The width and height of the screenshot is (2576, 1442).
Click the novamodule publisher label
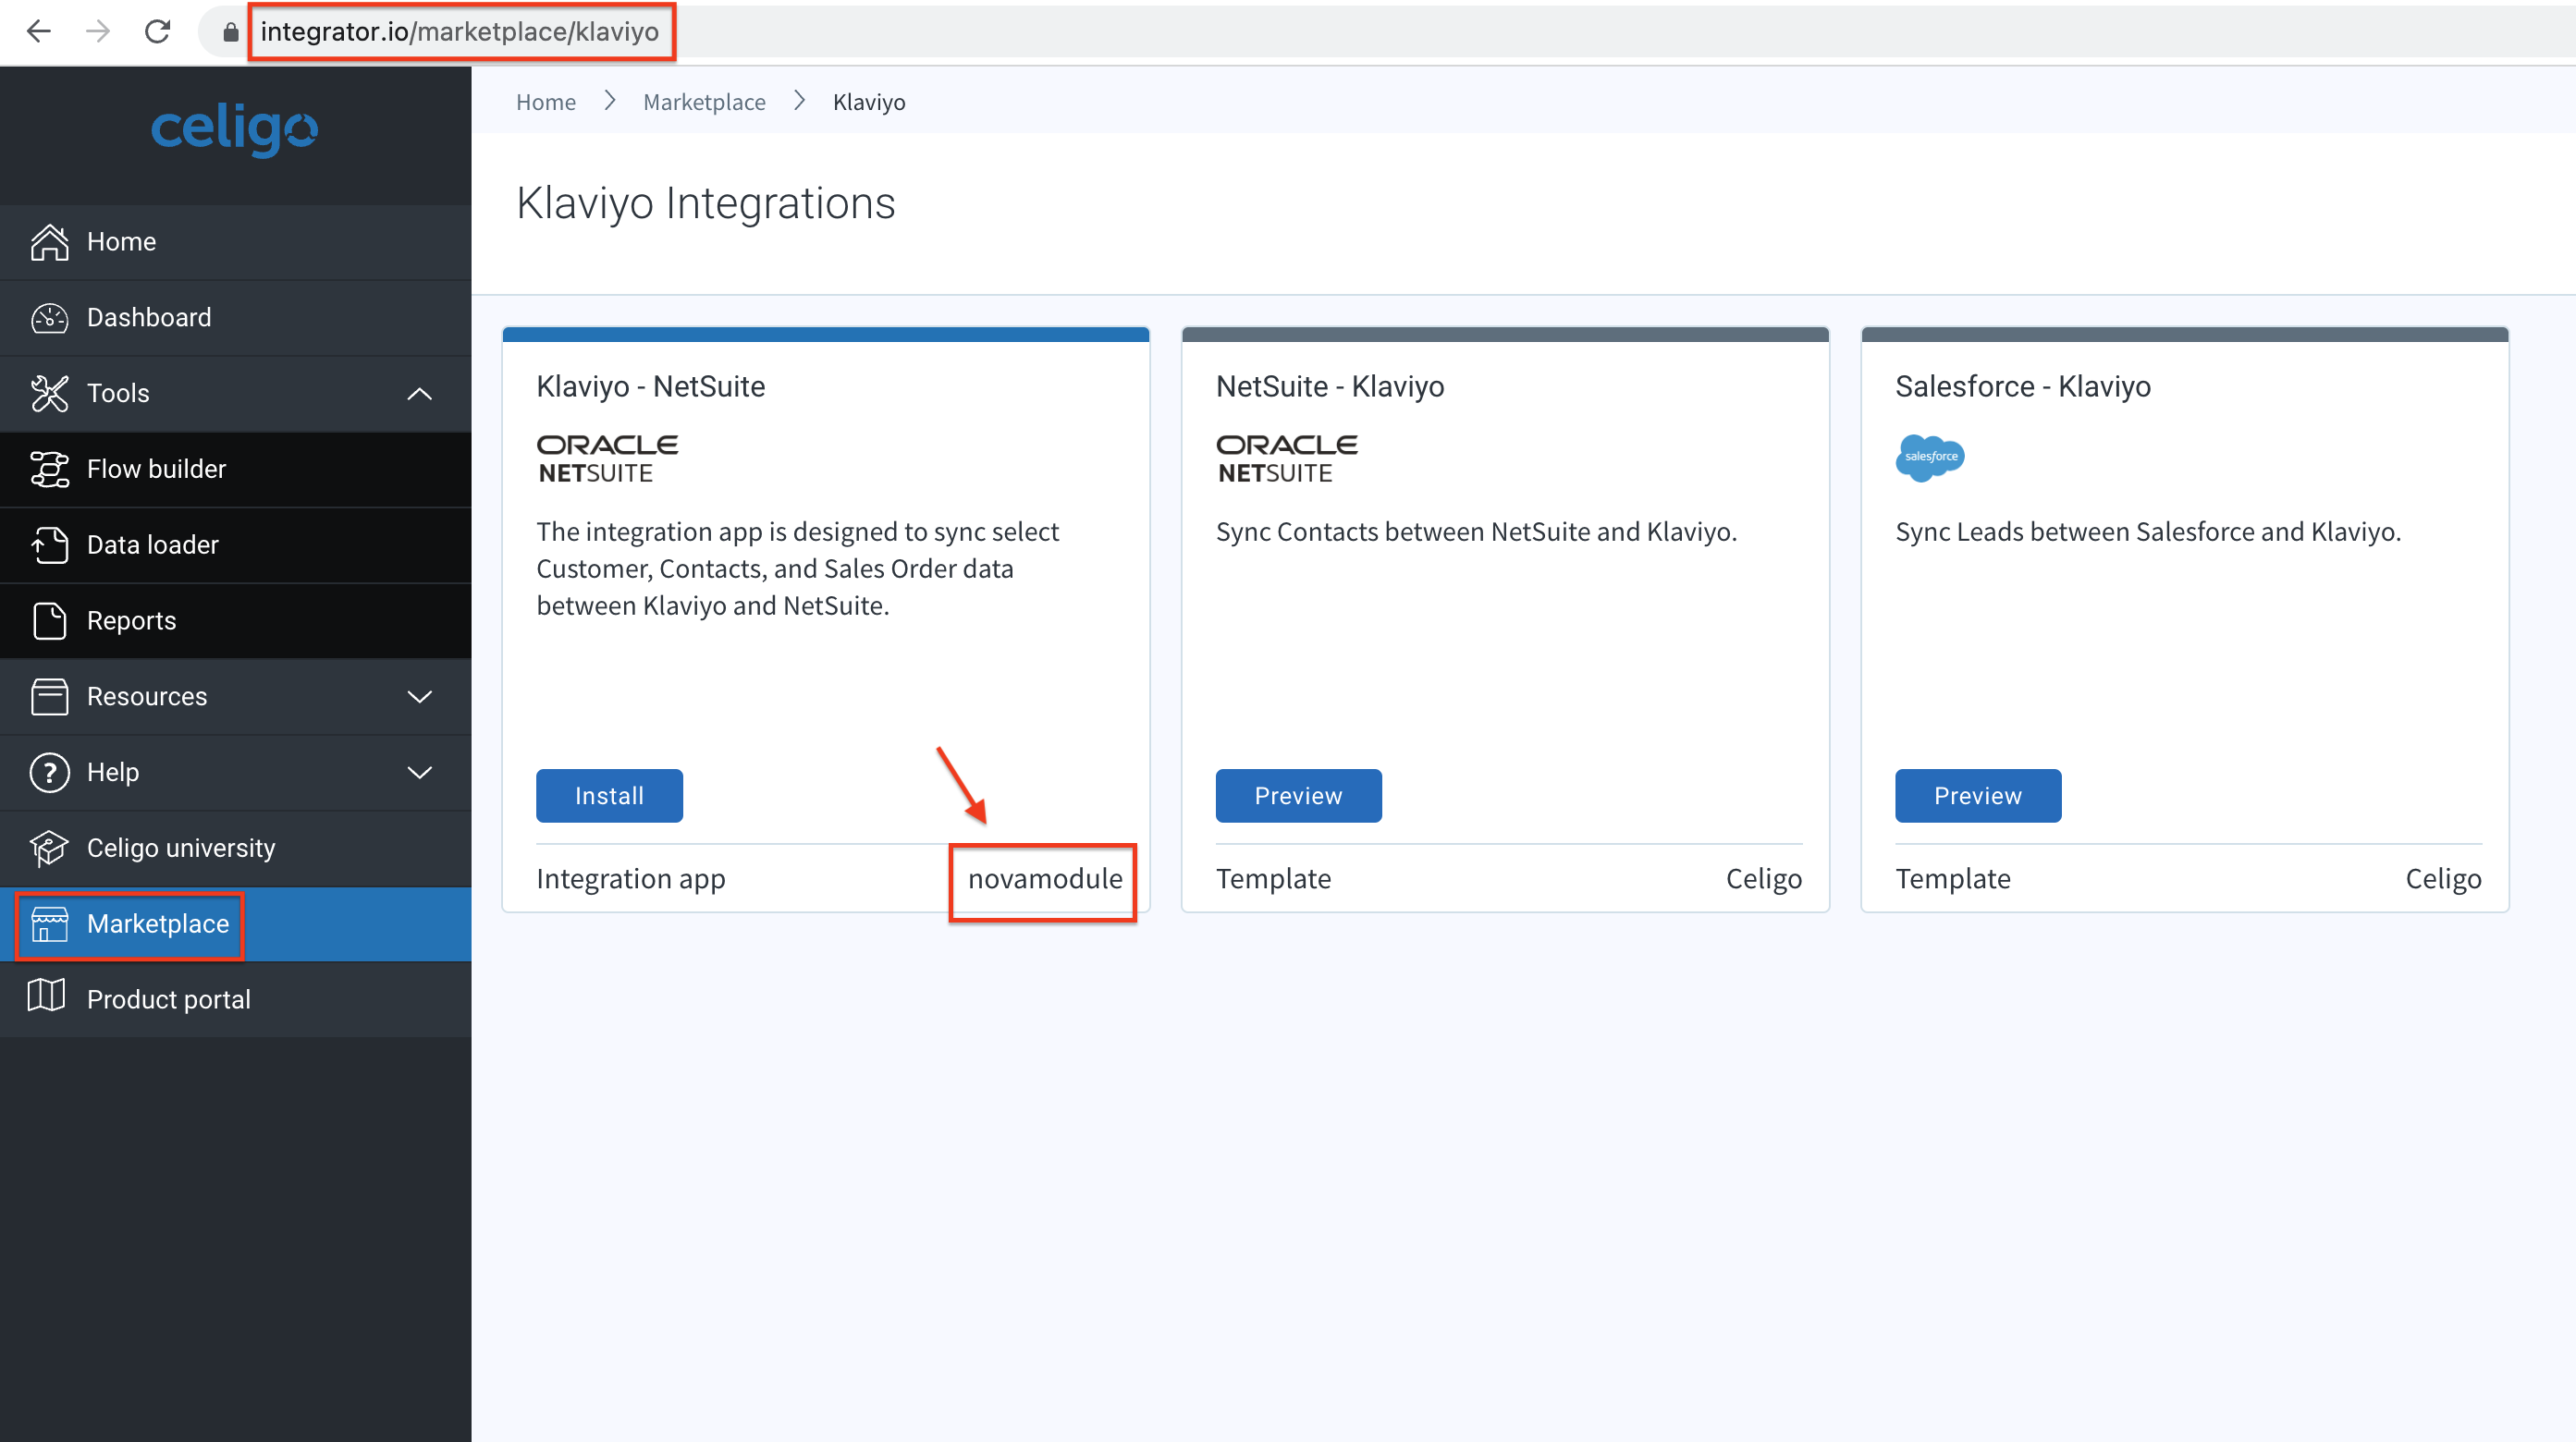pyautogui.click(x=1045, y=879)
